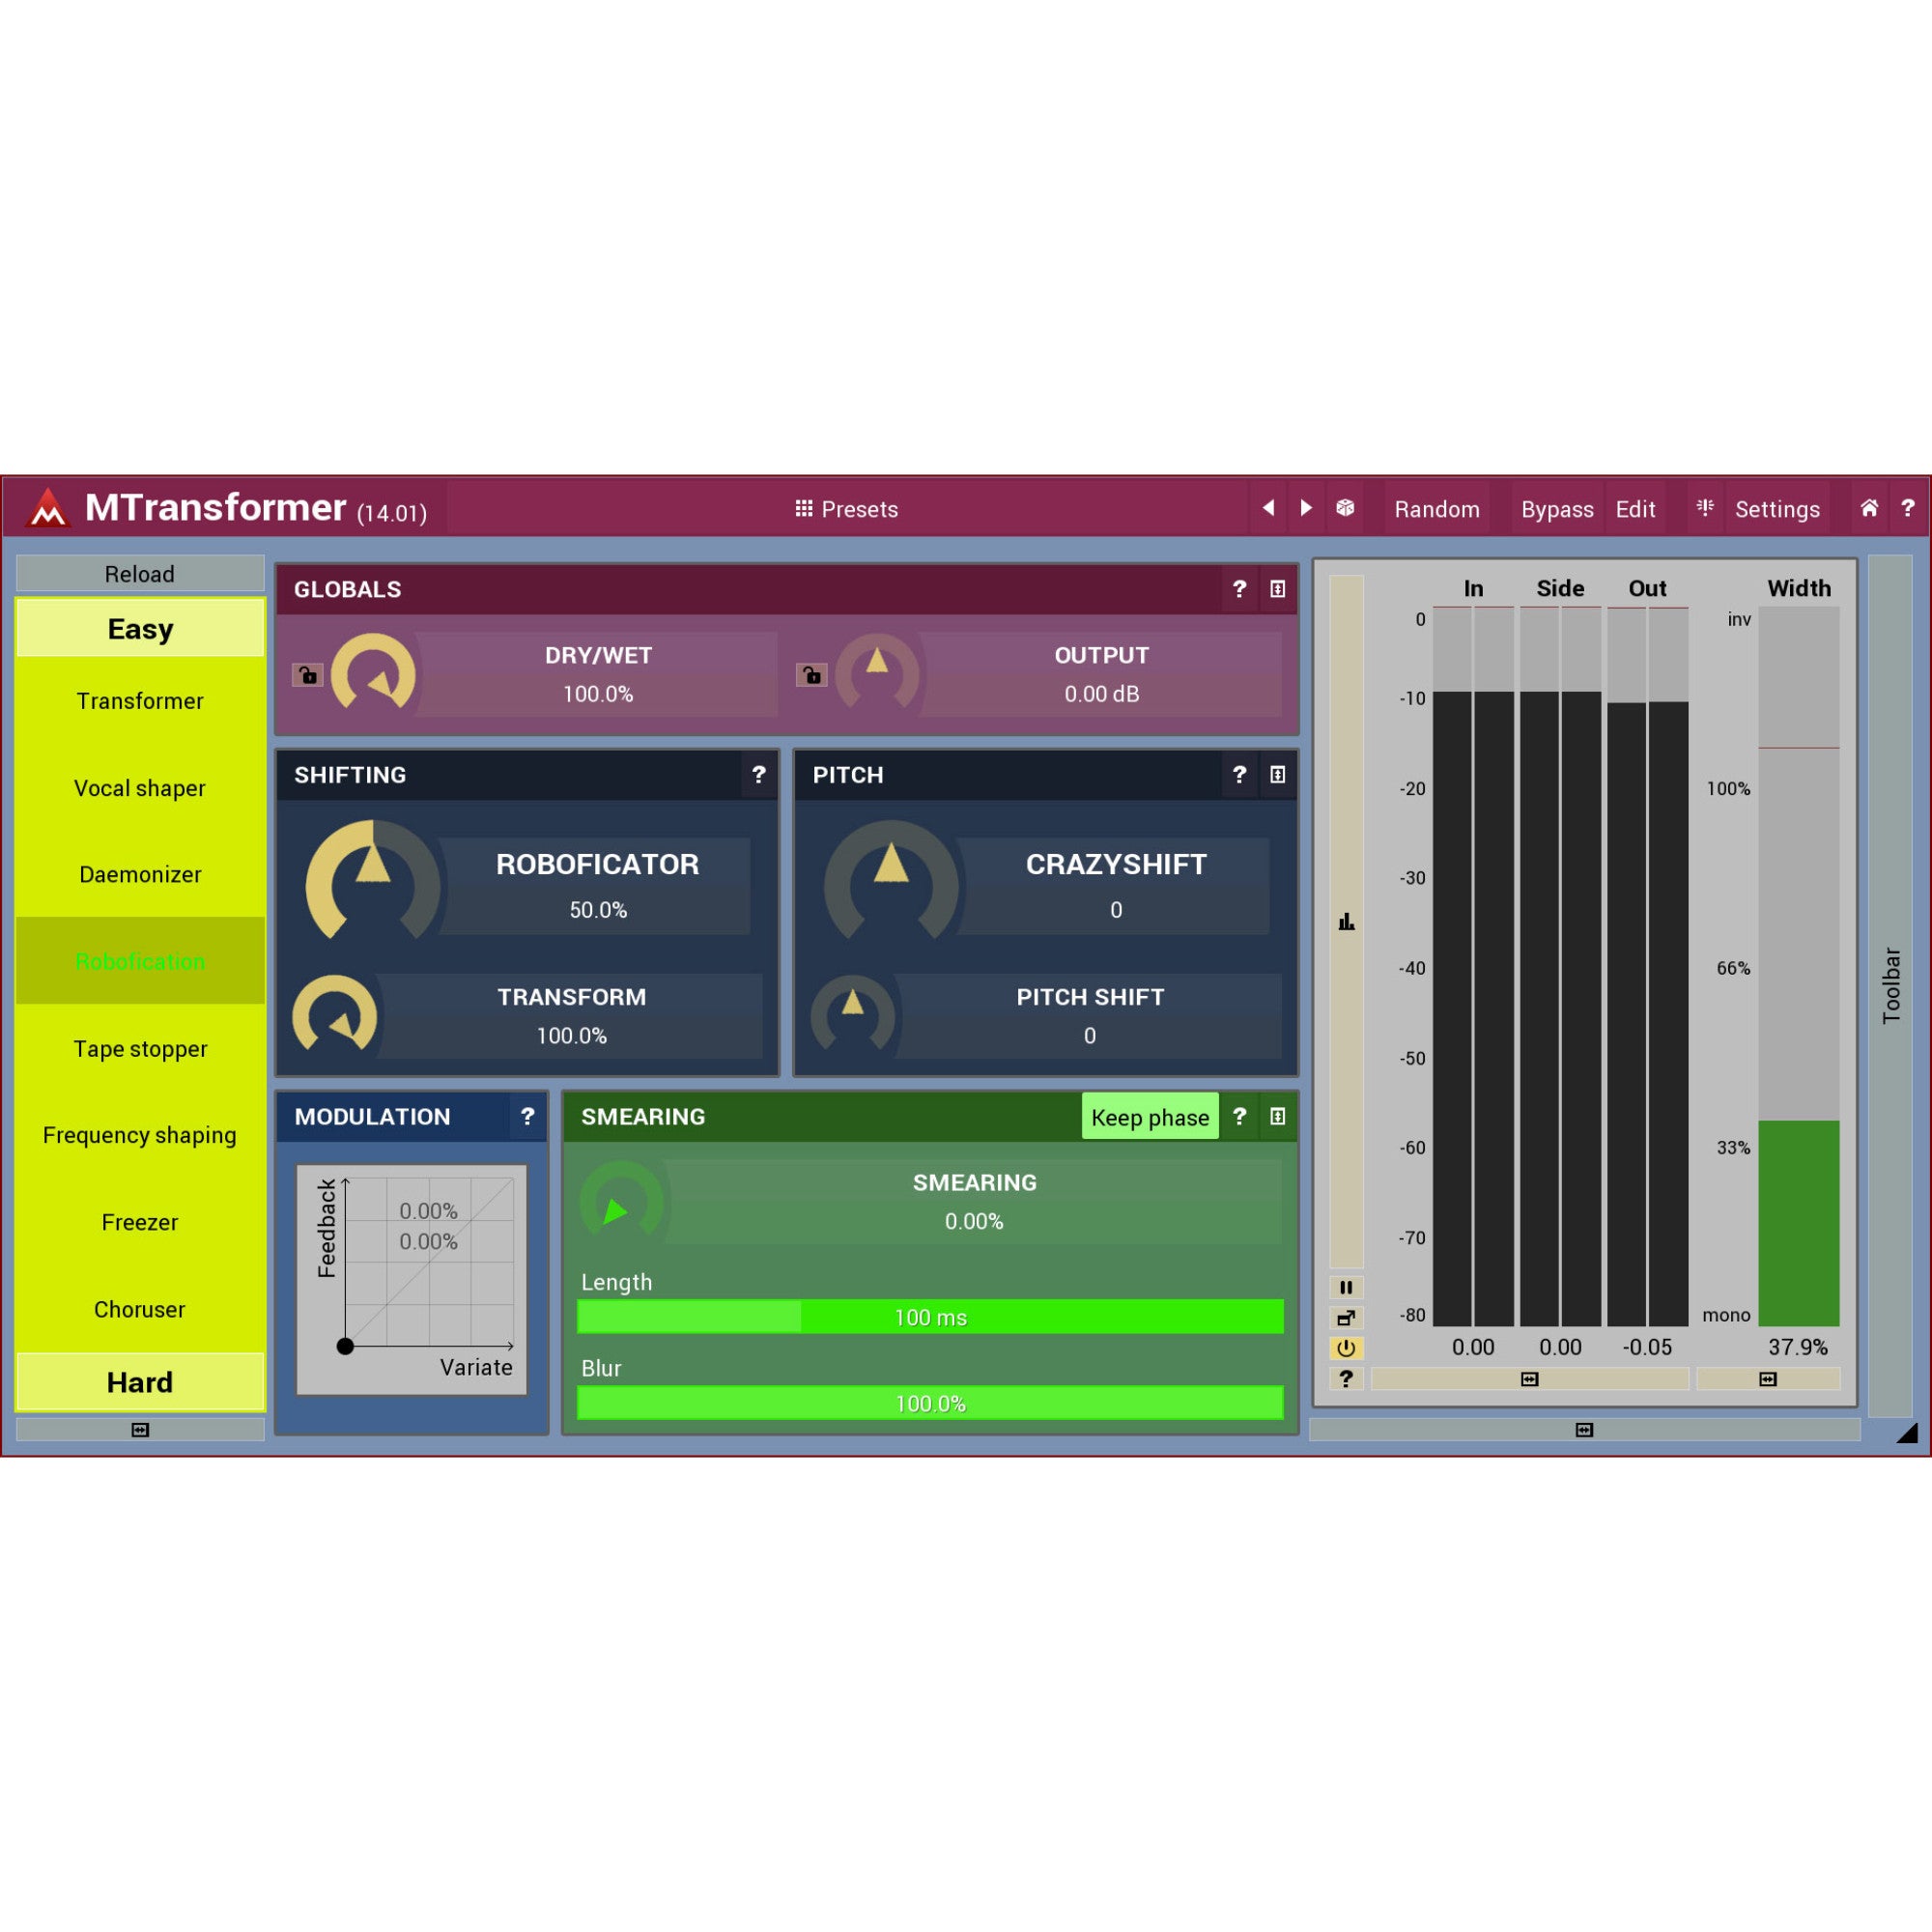Screen dimensions: 1932x1932
Task: Toggle the Output lock
Action: click(812, 675)
